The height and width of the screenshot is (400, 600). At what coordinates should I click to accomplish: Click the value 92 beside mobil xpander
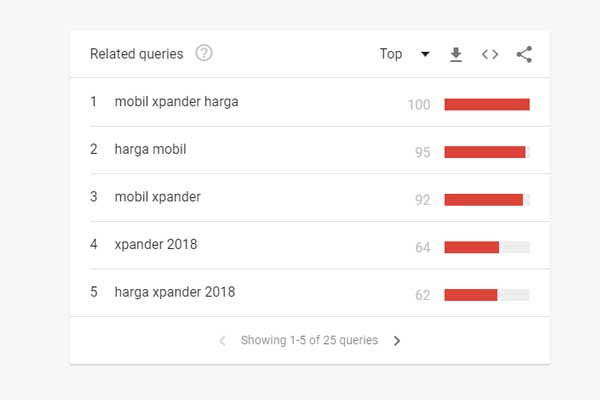pos(422,200)
